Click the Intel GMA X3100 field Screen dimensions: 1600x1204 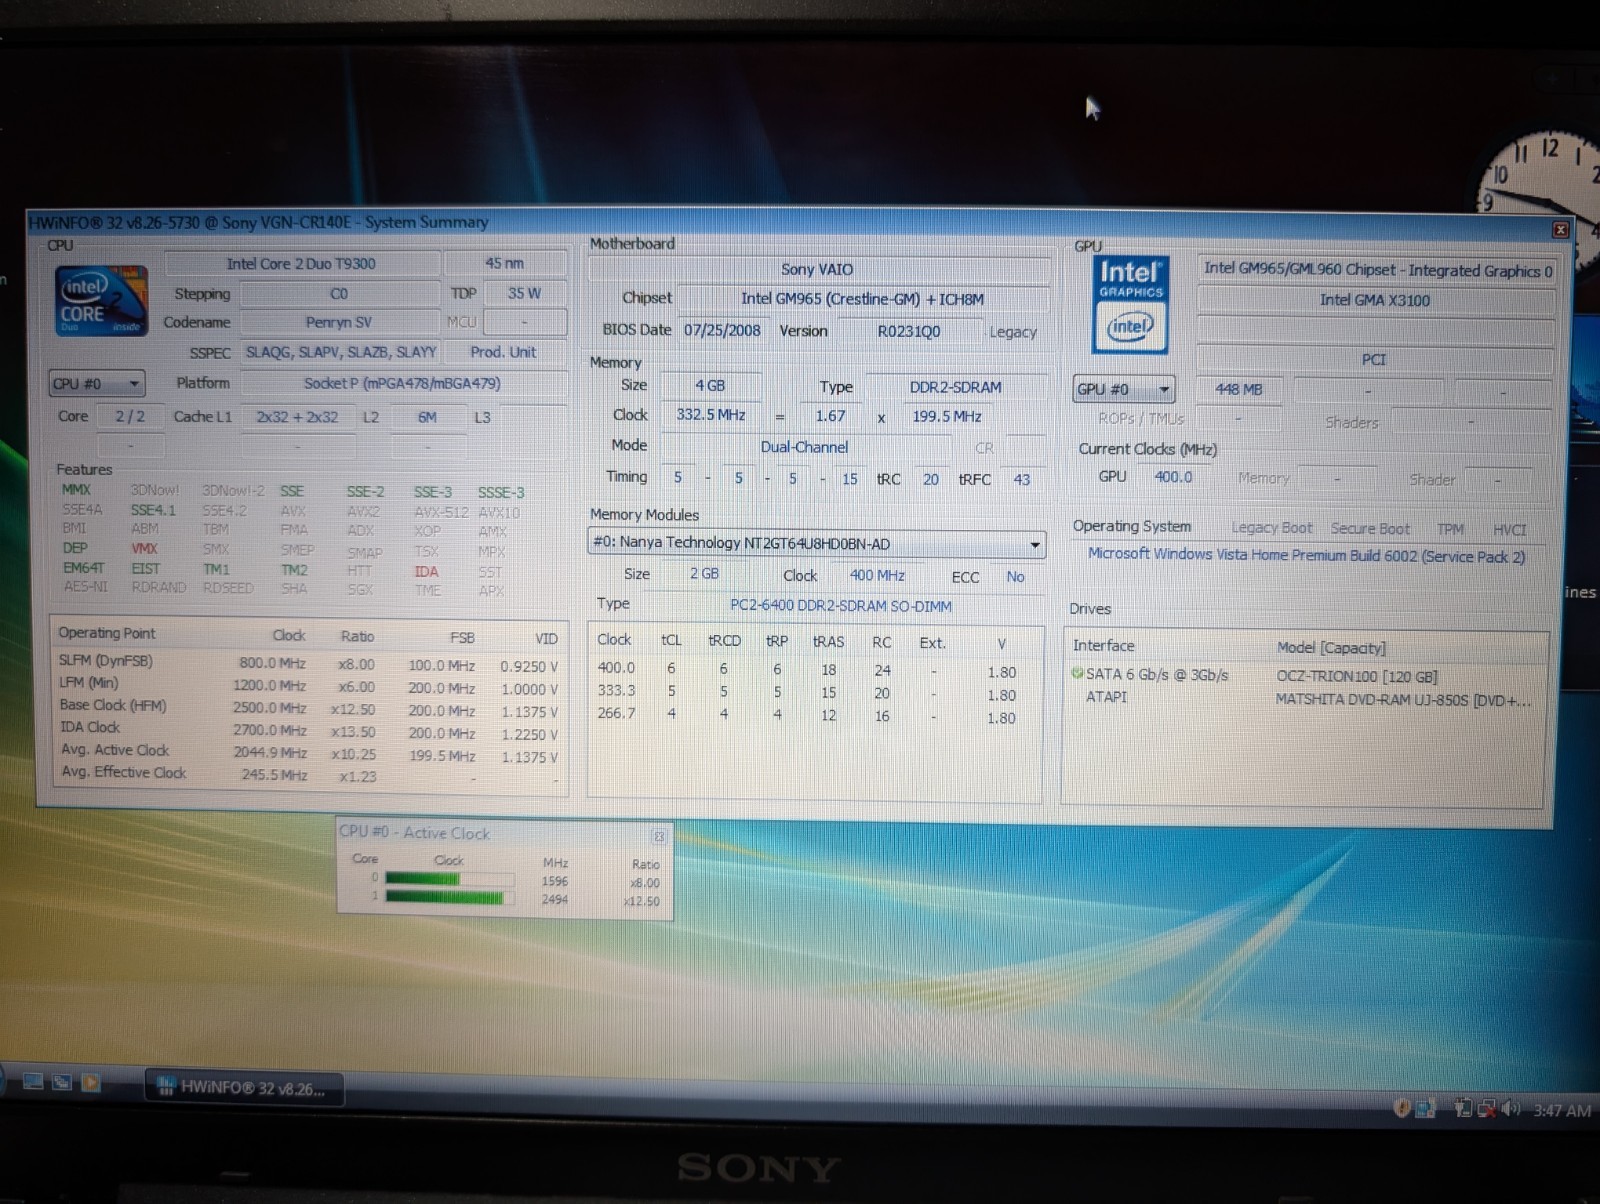coord(1374,300)
